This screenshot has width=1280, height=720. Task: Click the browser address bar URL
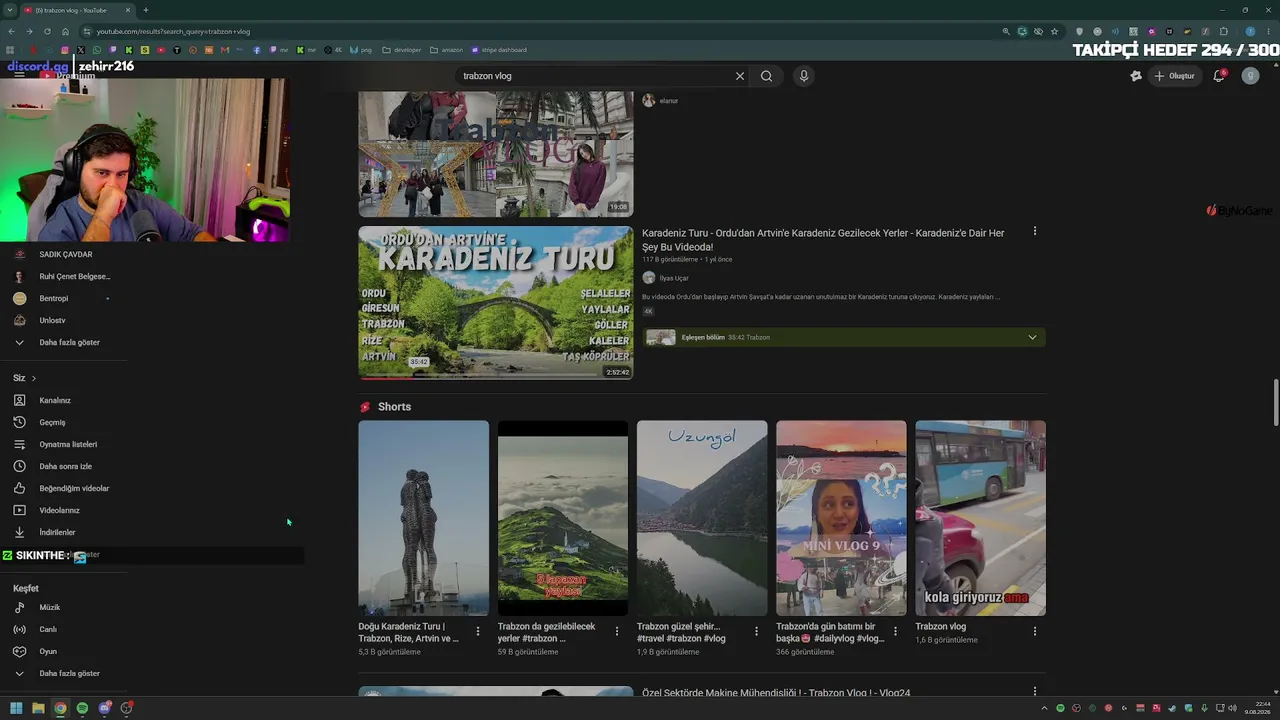(173, 32)
